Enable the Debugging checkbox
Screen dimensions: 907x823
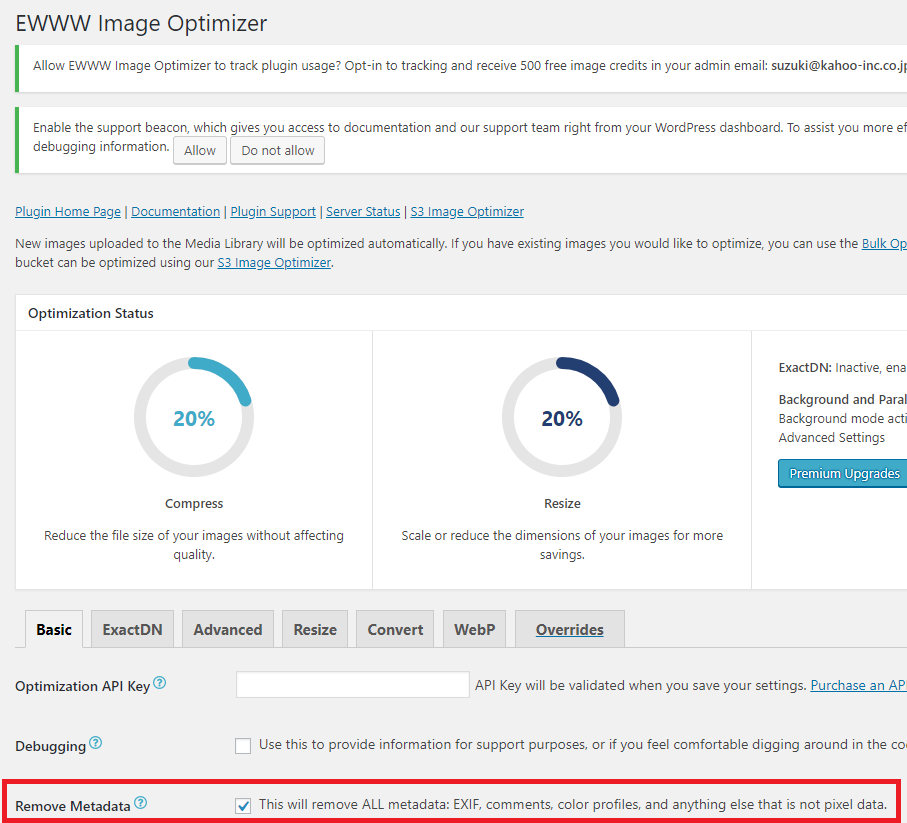tap(243, 745)
